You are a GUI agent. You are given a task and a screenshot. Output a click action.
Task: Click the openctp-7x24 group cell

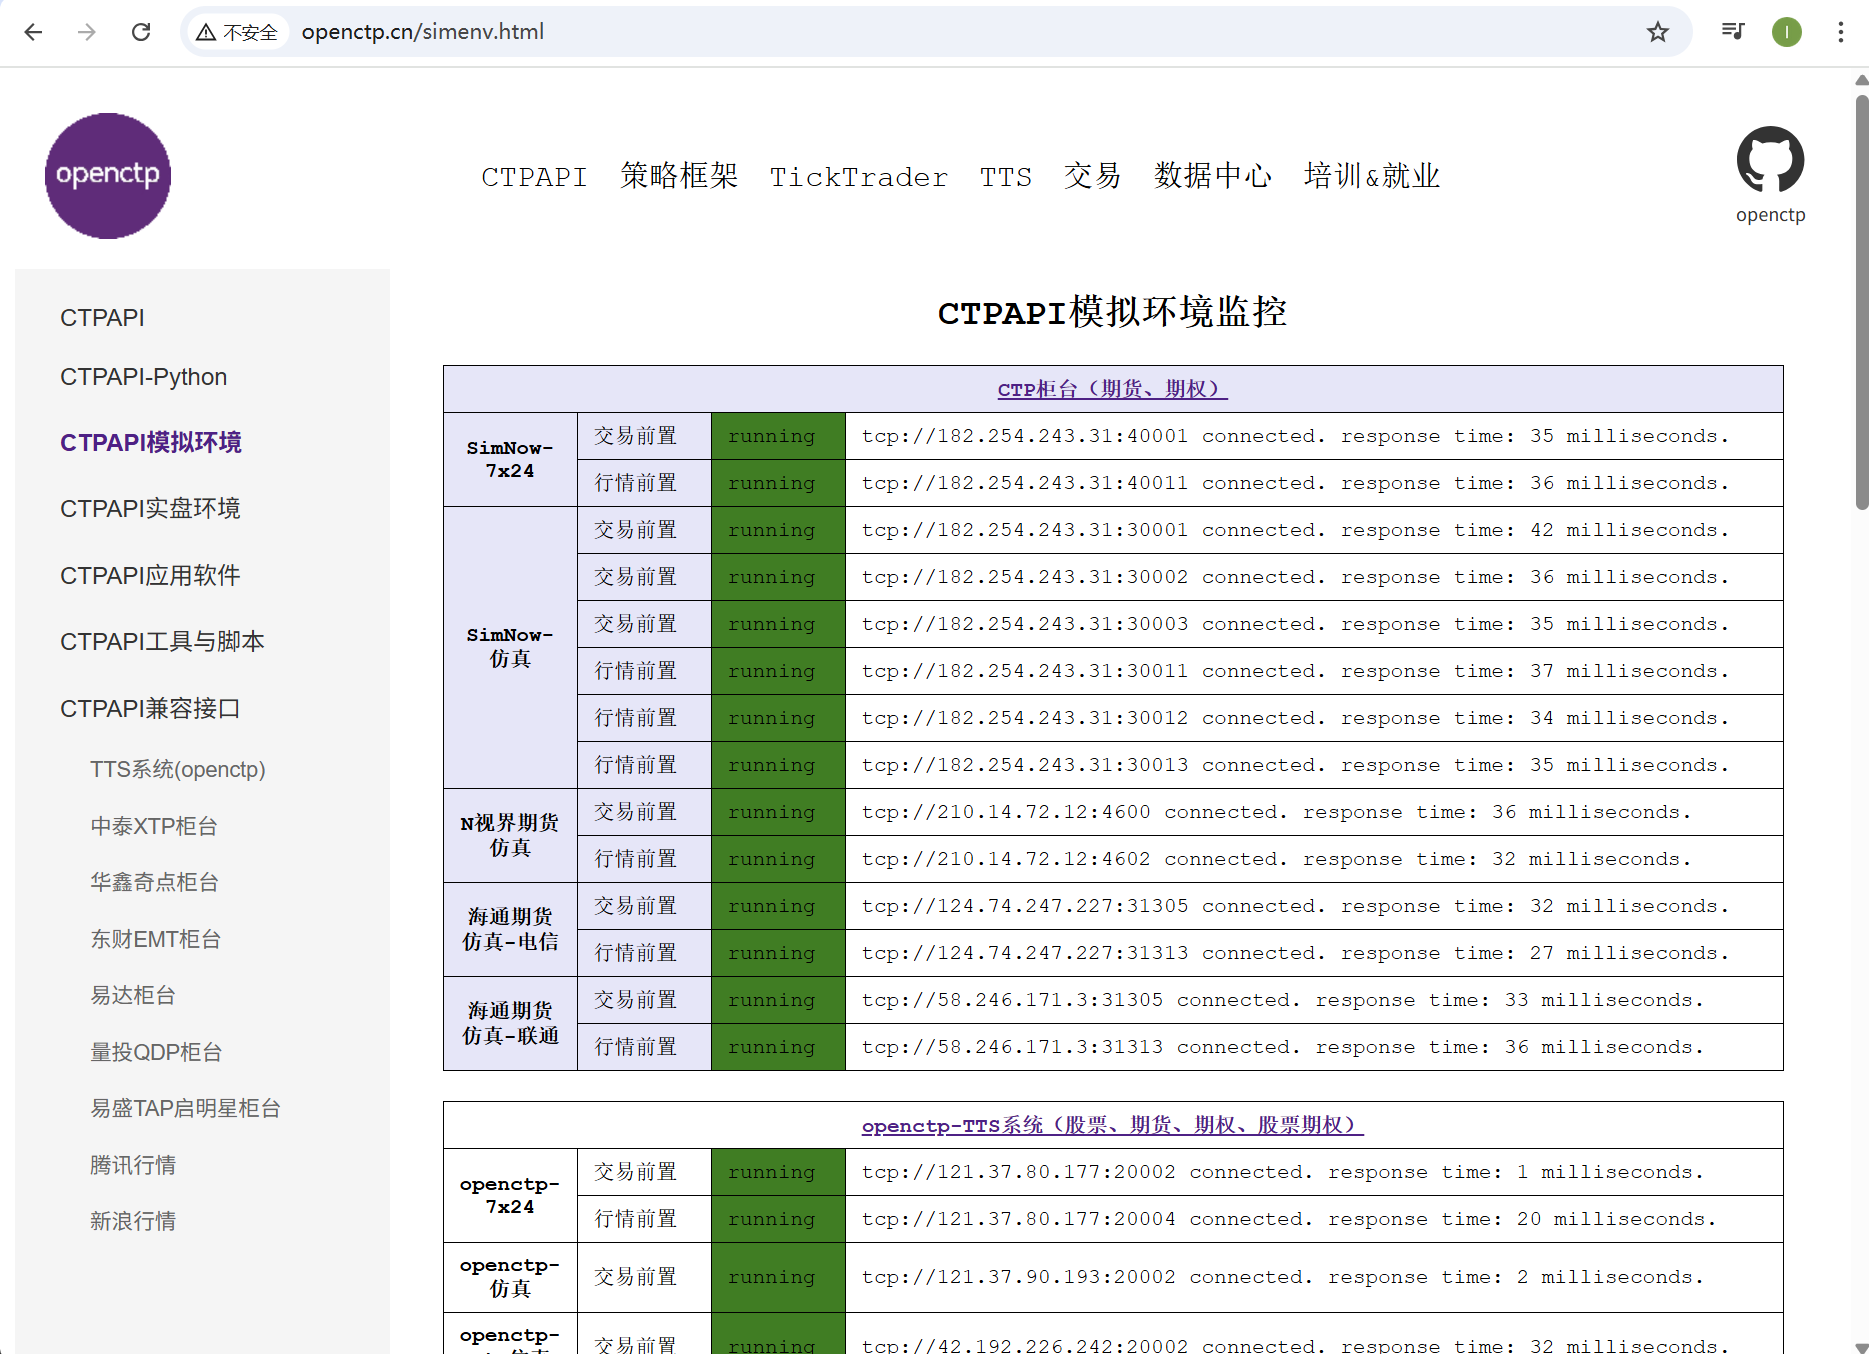click(510, 1195)
